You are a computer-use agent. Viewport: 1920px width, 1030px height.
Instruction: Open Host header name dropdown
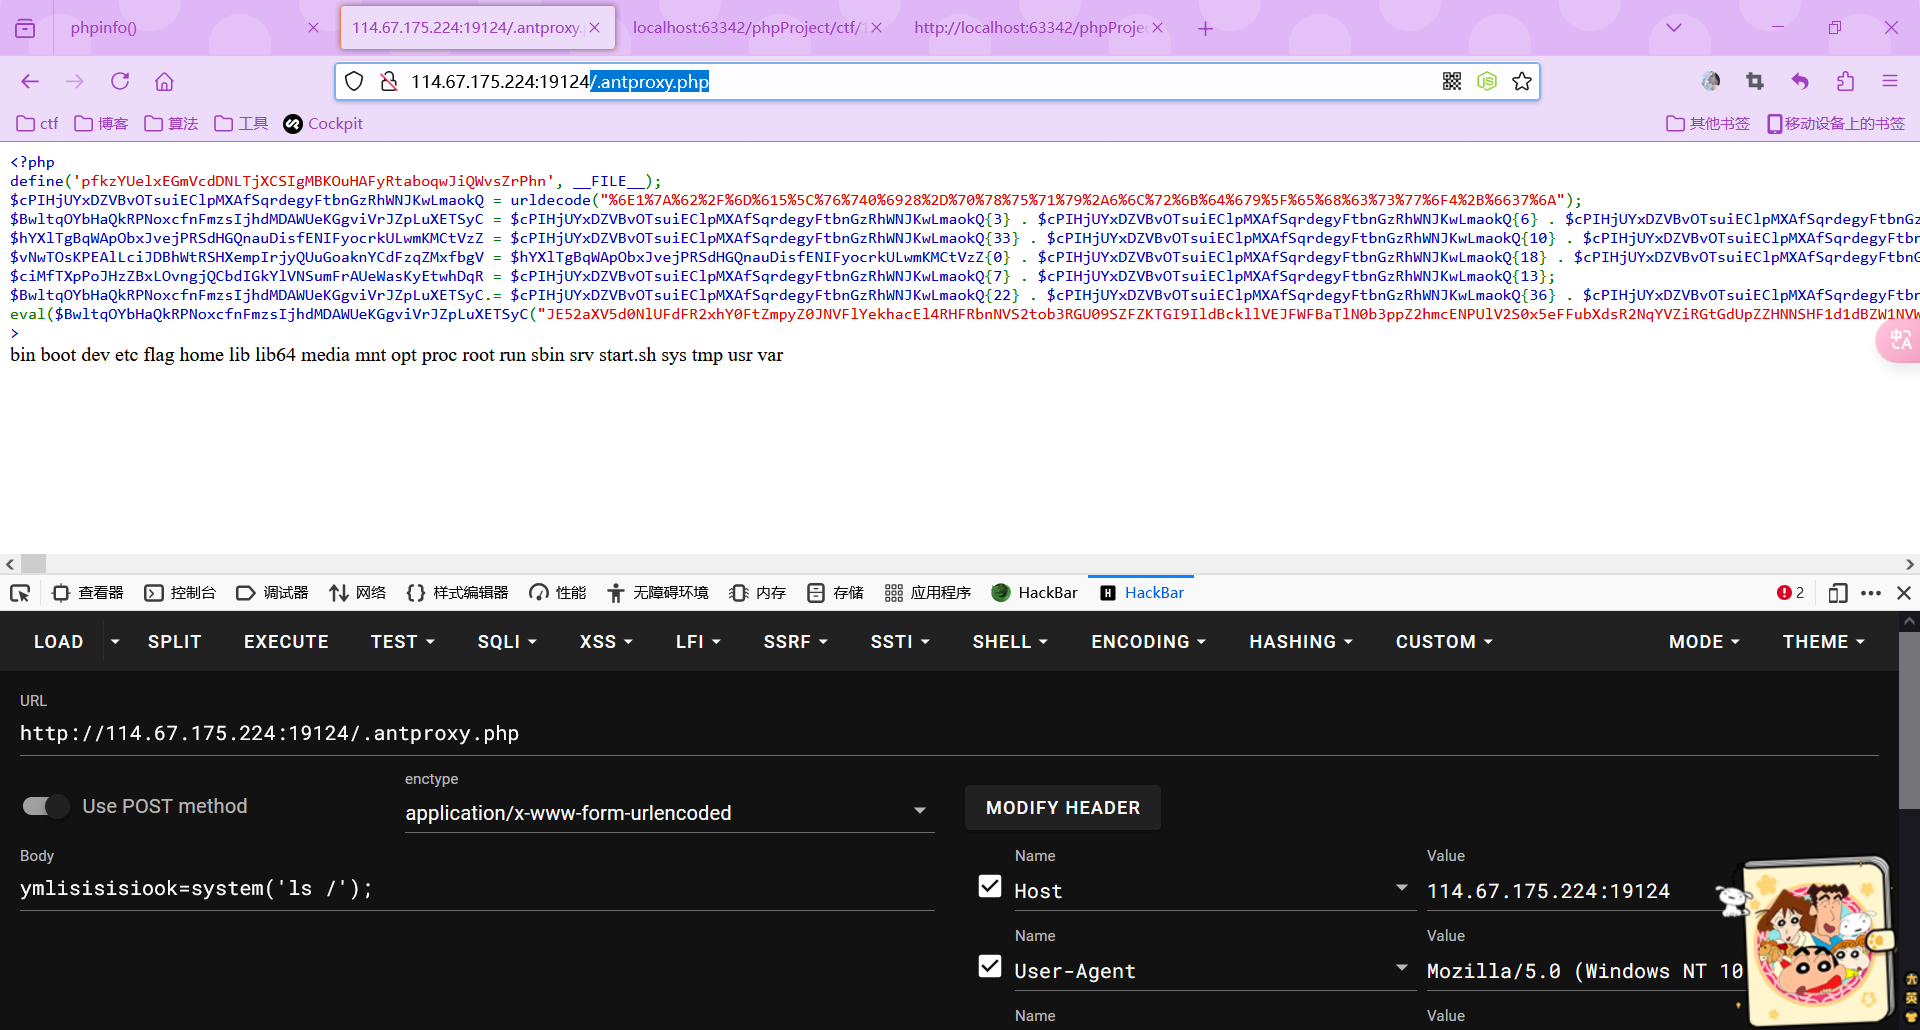point(1402,888)
